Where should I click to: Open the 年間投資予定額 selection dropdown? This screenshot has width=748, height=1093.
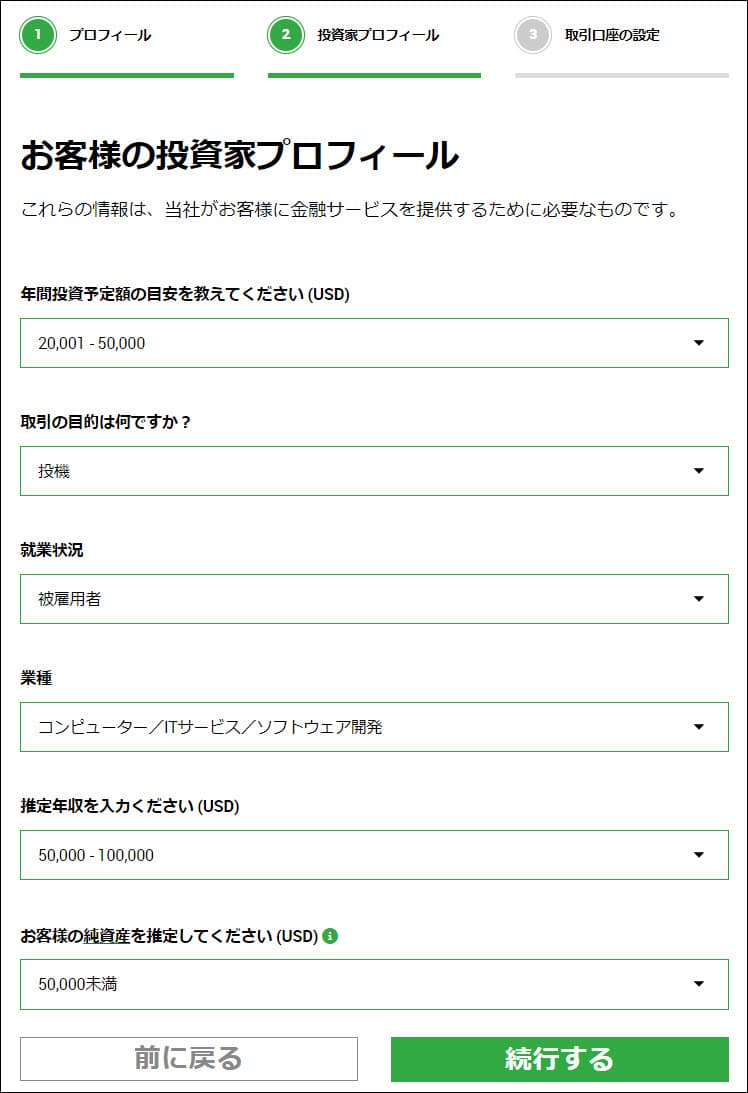point(374,343)
